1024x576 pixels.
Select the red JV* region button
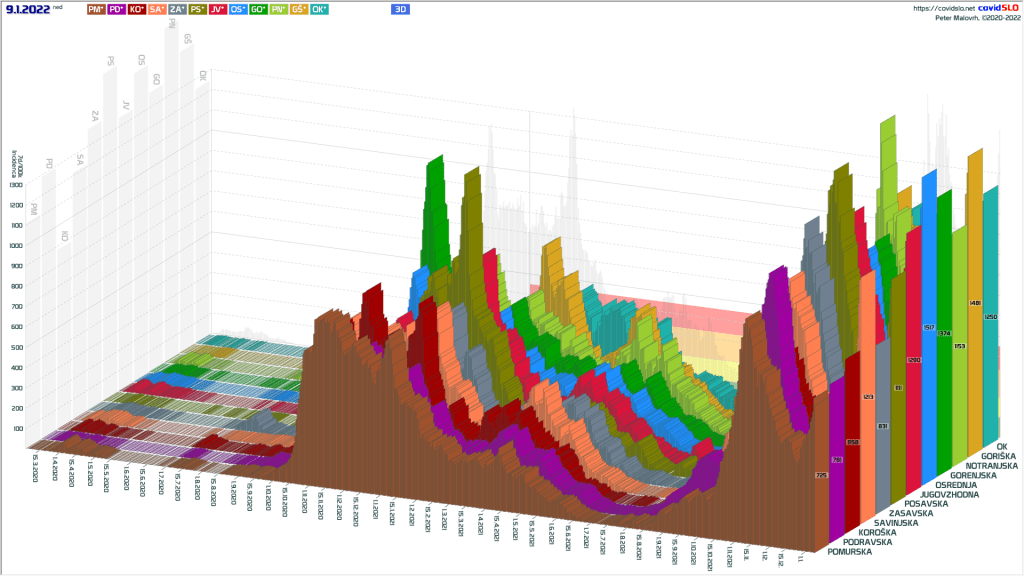coord(218,9)
